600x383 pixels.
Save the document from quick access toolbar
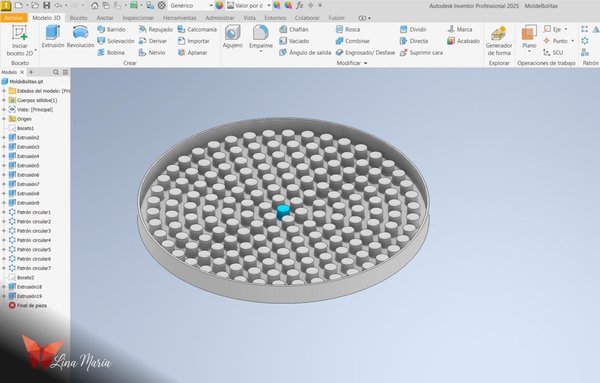[x=46, y=5]
